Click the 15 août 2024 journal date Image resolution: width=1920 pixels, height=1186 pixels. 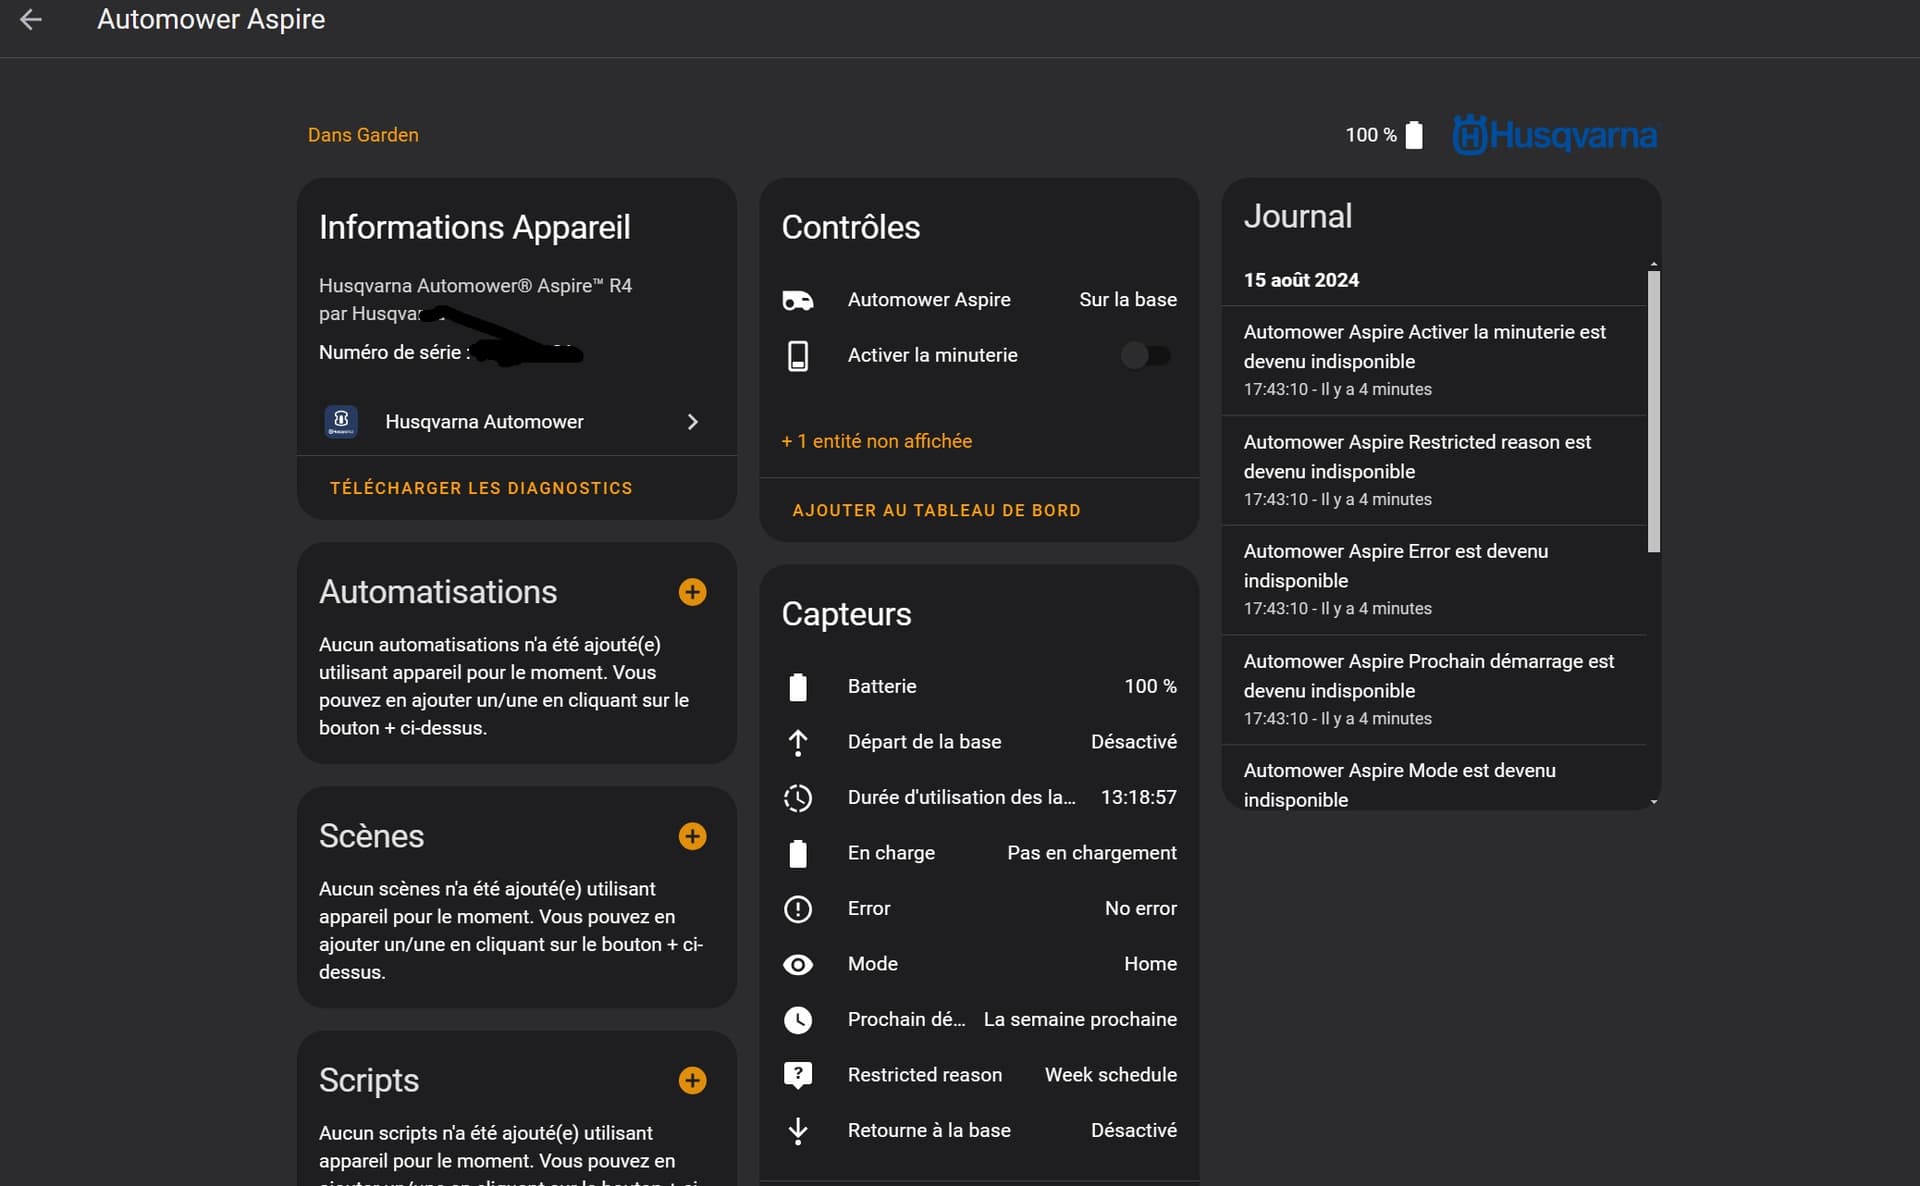[1301, 280]
